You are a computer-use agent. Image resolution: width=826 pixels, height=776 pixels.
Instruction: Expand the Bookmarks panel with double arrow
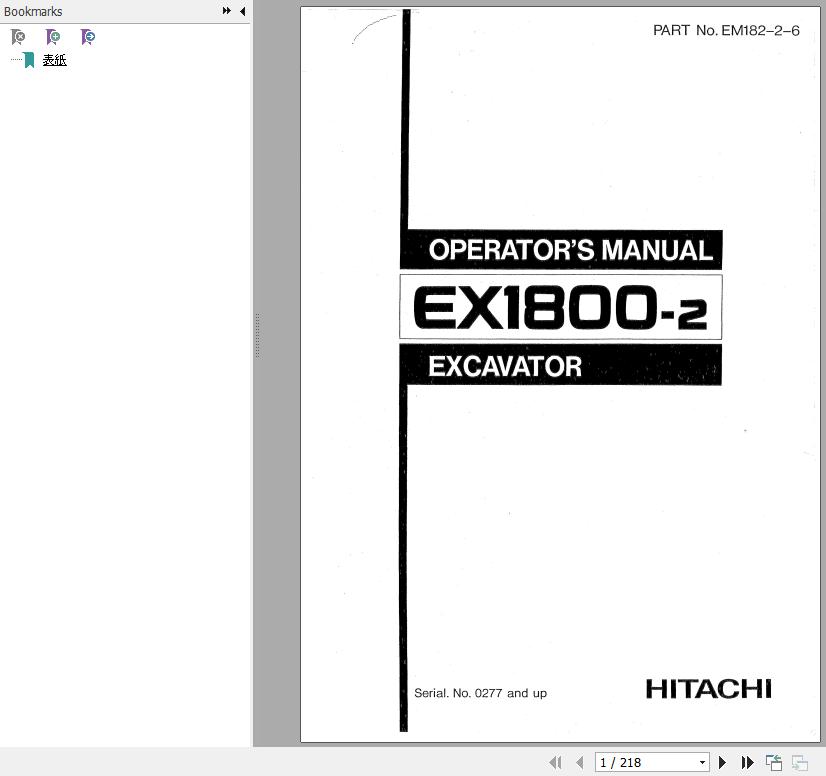(227, 11)
